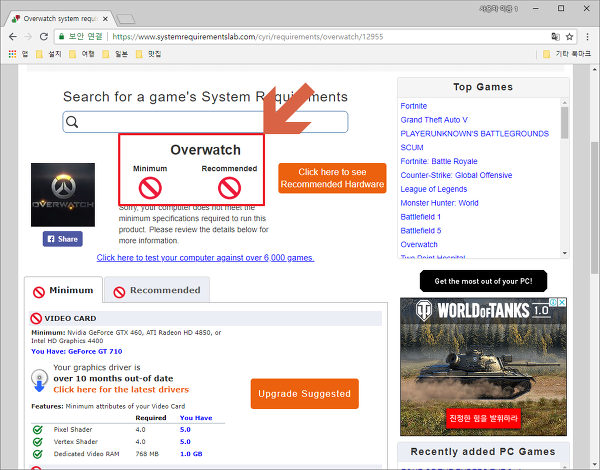Reload the page with refresh icon
The width and height of the screenshot is (600, 470).
44,37
